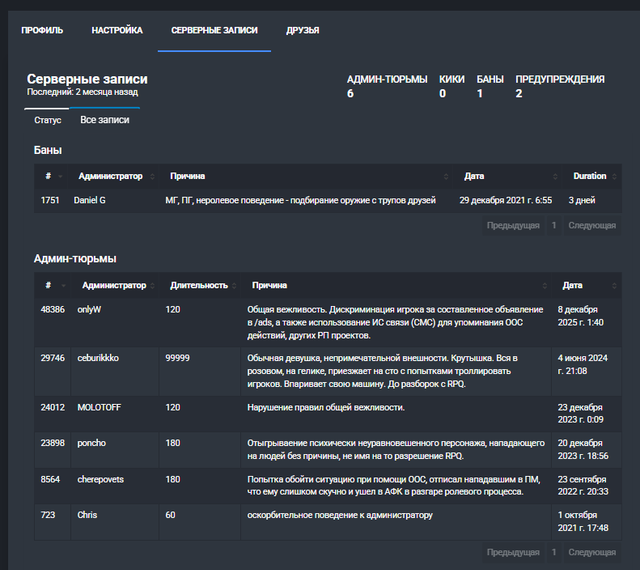This screenshot has width=640, height=570.
Task: Click the Длительность column header
Action: (x=199, y=285)
